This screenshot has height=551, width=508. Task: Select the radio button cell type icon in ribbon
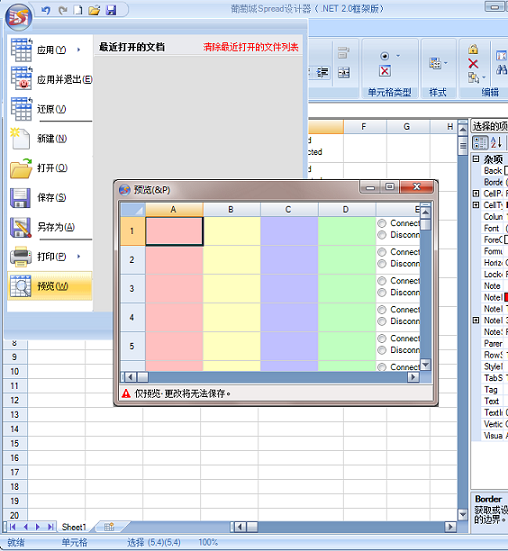coord(385,56)
